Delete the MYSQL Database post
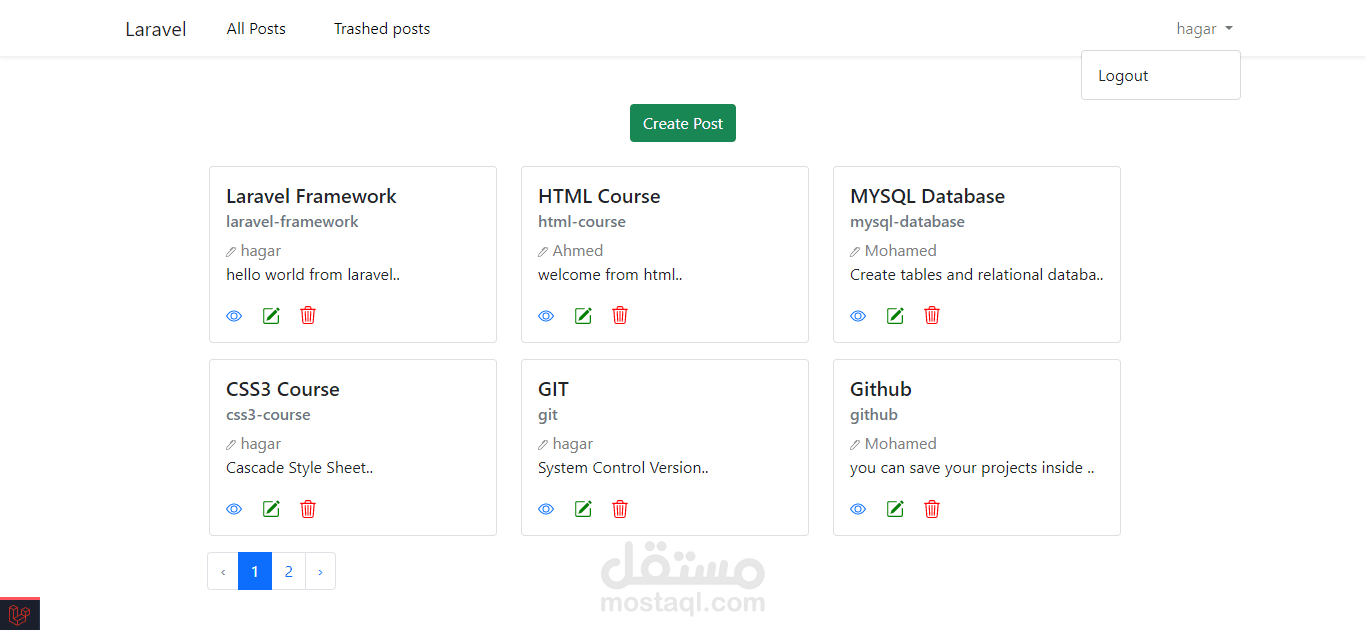 (x=932, y=315)
